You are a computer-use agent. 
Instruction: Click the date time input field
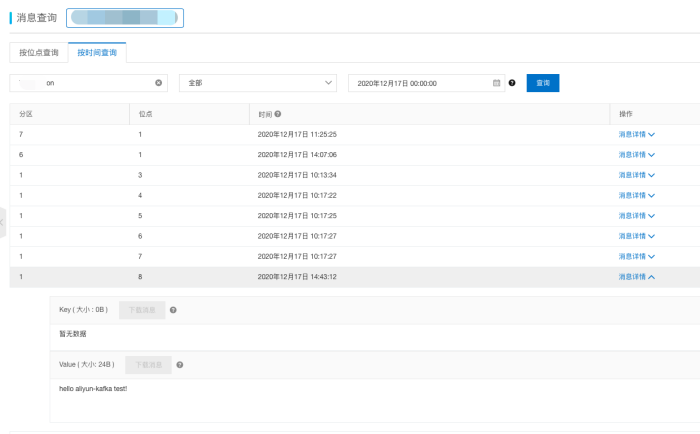420,83
